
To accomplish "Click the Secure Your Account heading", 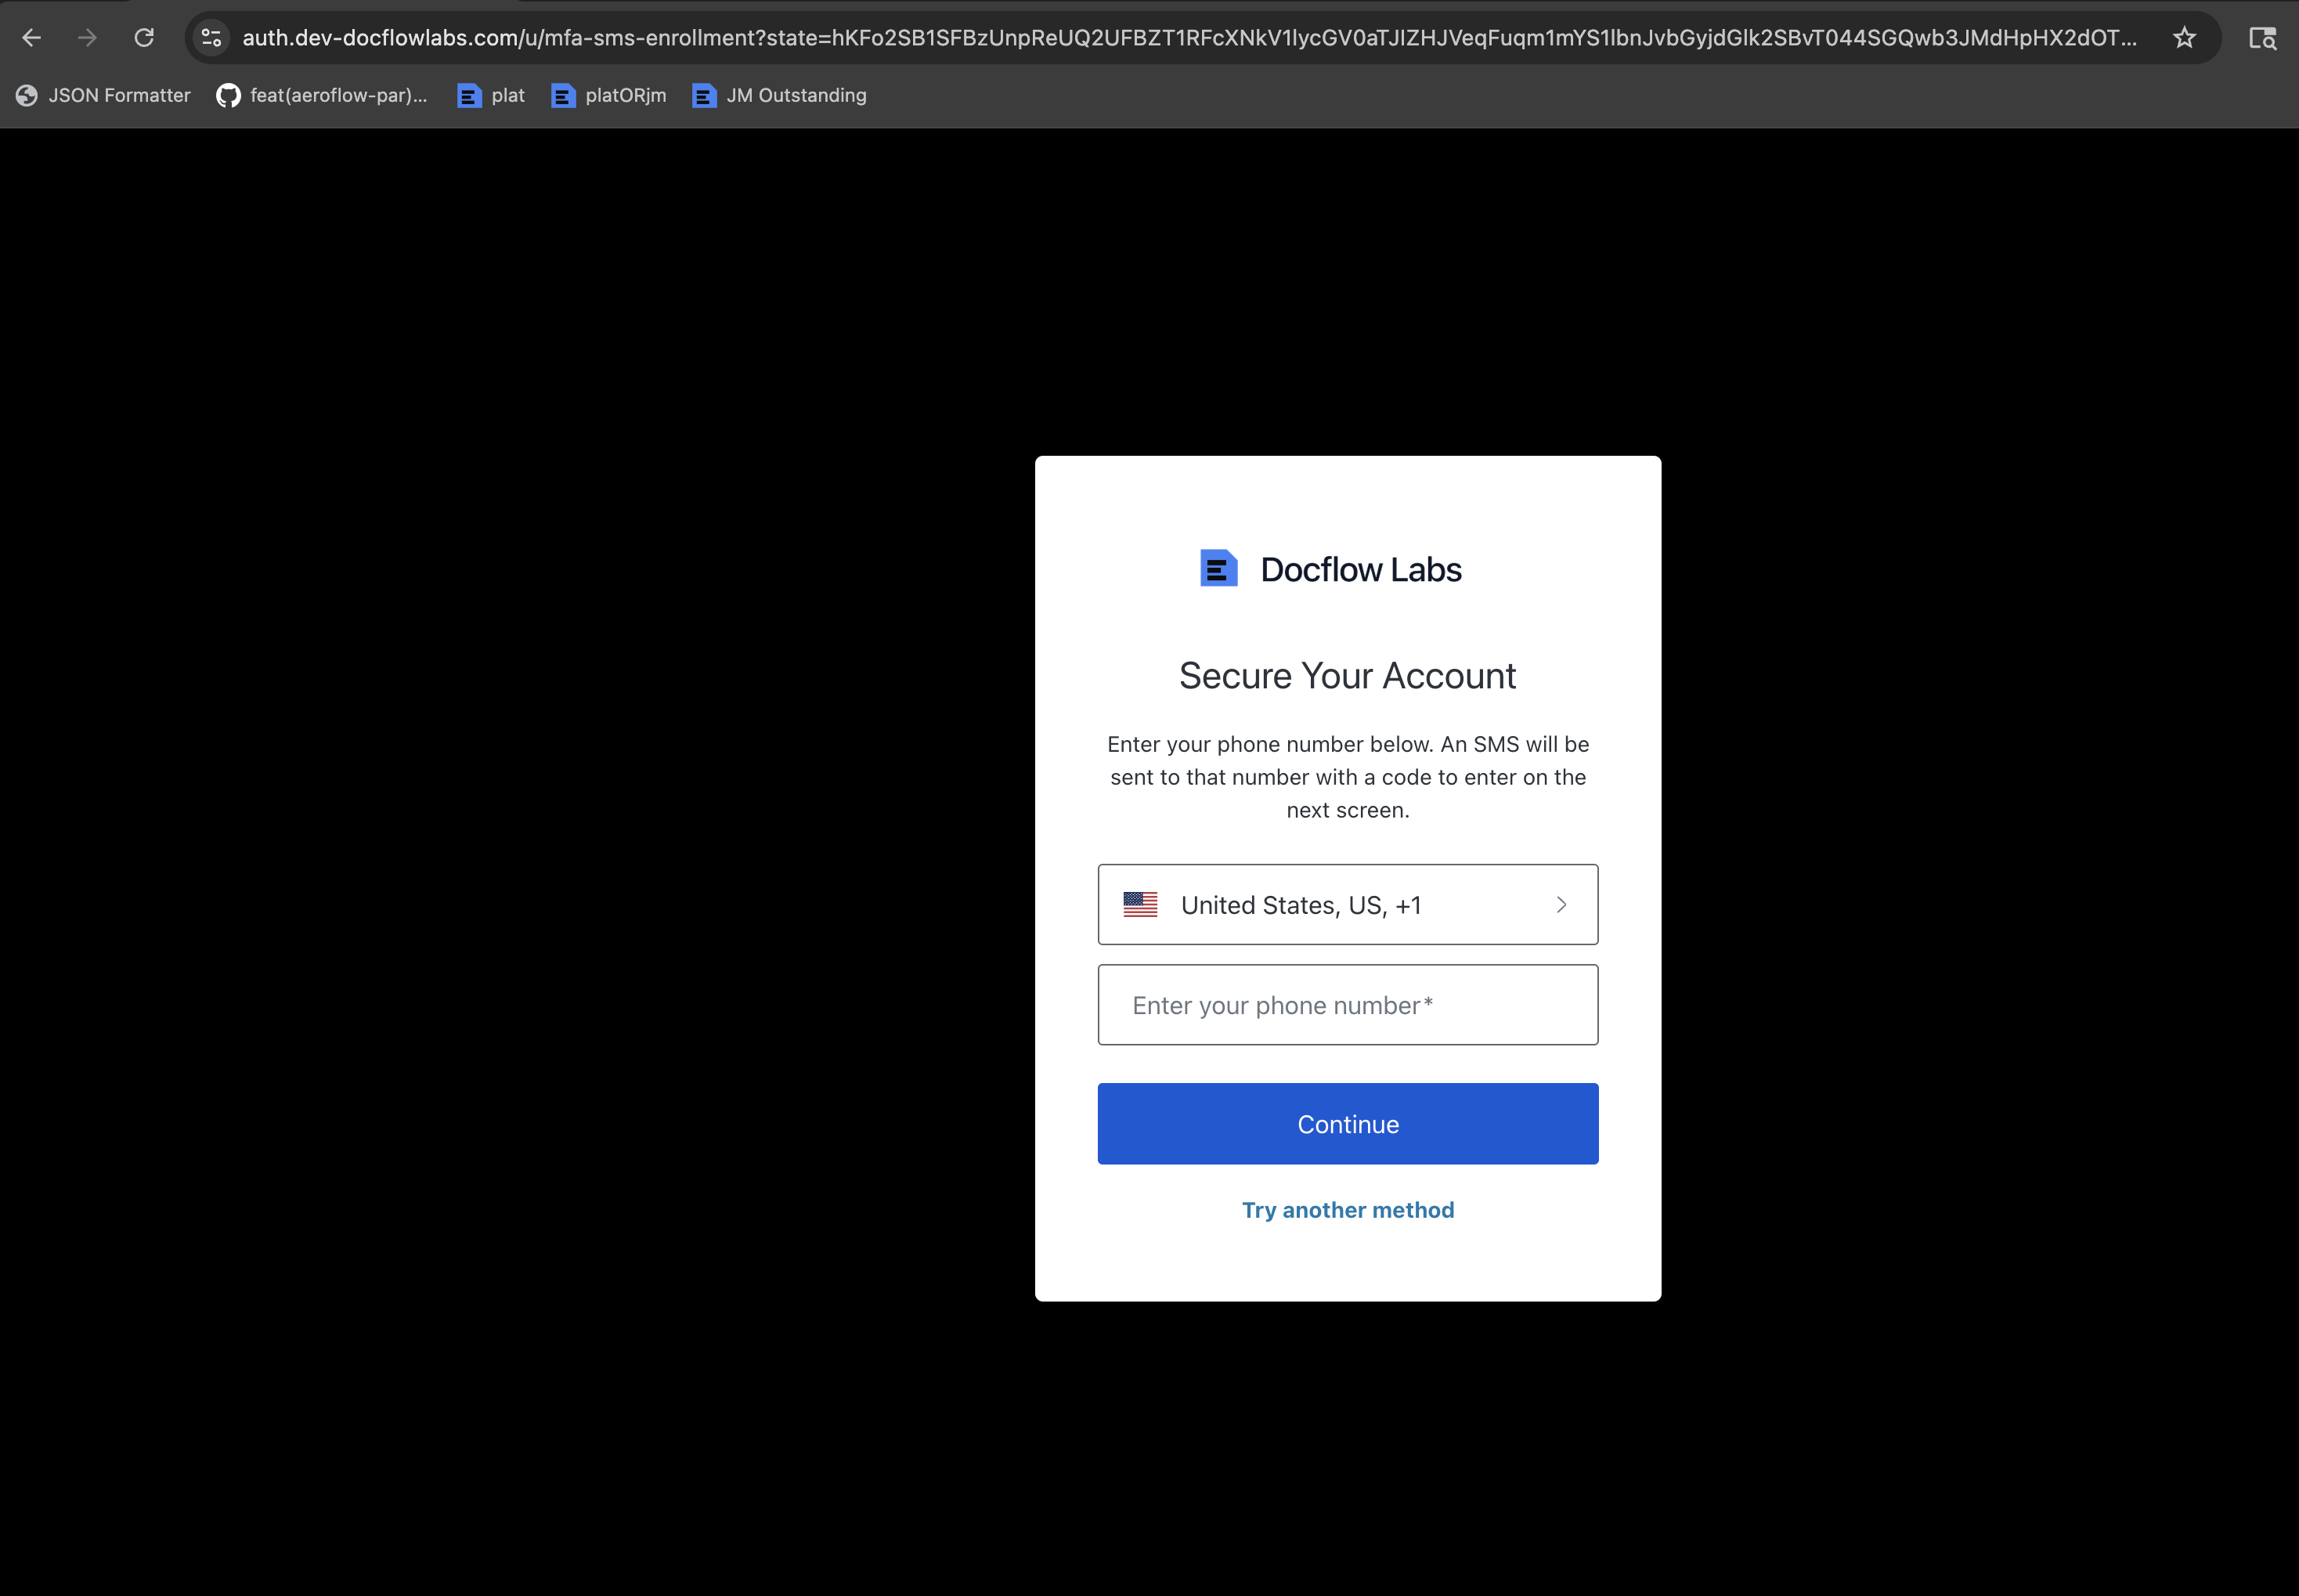I will click(1347, 676).
